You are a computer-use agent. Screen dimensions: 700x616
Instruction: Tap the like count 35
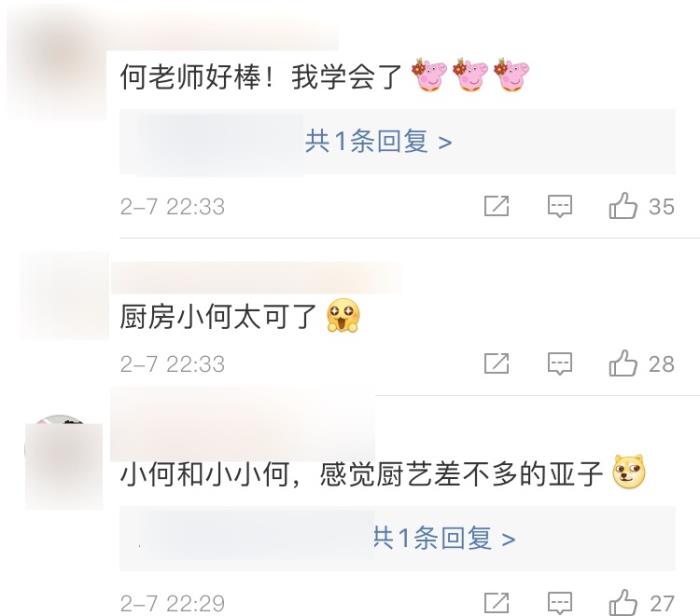[x=661, y=207]
